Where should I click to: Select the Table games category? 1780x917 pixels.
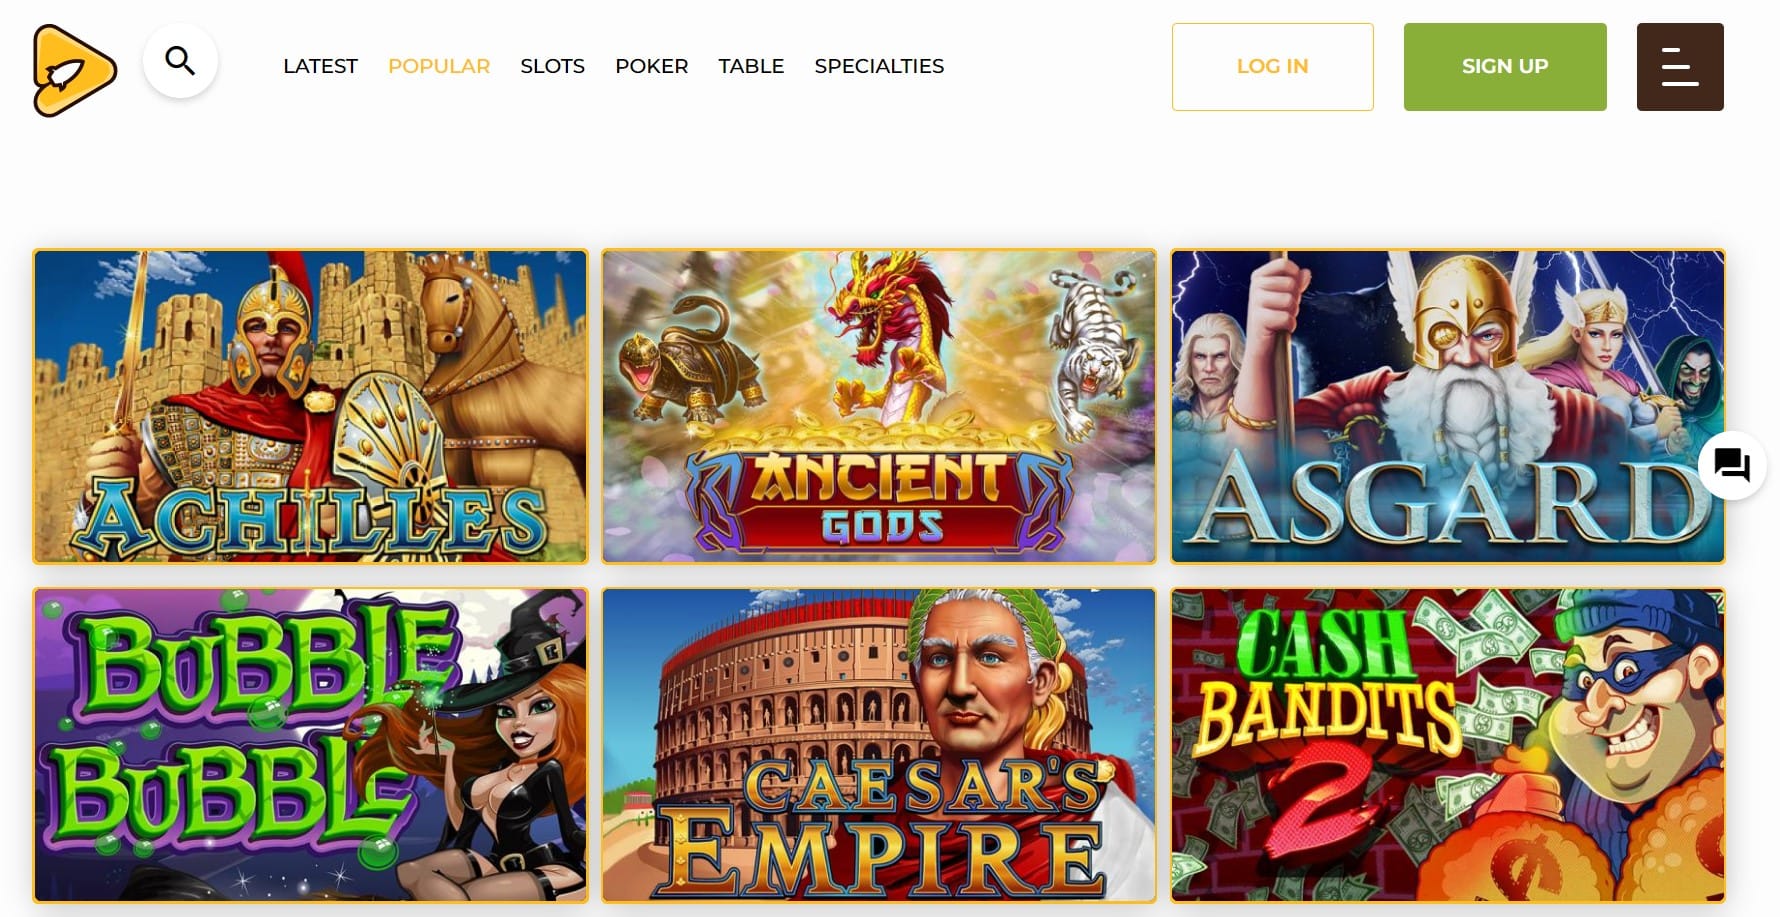(751, 66)
